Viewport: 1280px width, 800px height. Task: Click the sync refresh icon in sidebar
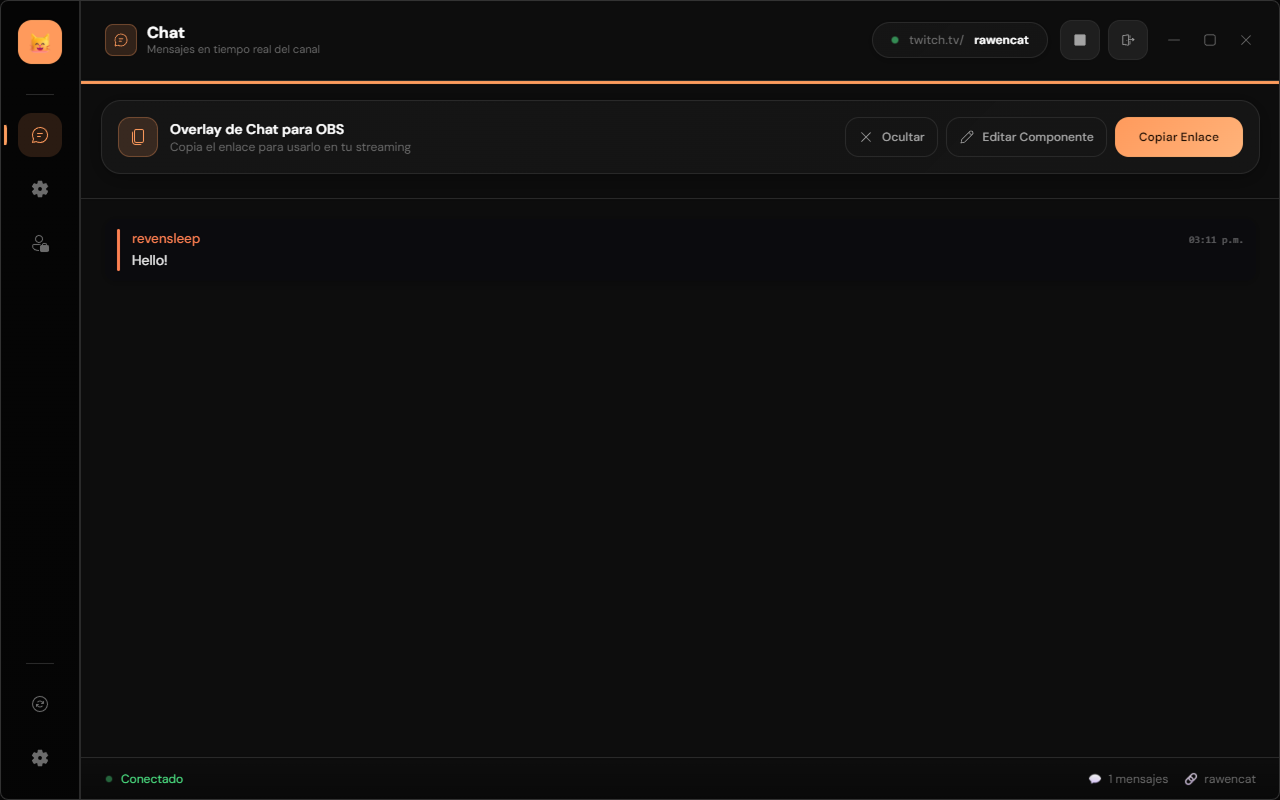pyautogui.click(x=40, y=704)
